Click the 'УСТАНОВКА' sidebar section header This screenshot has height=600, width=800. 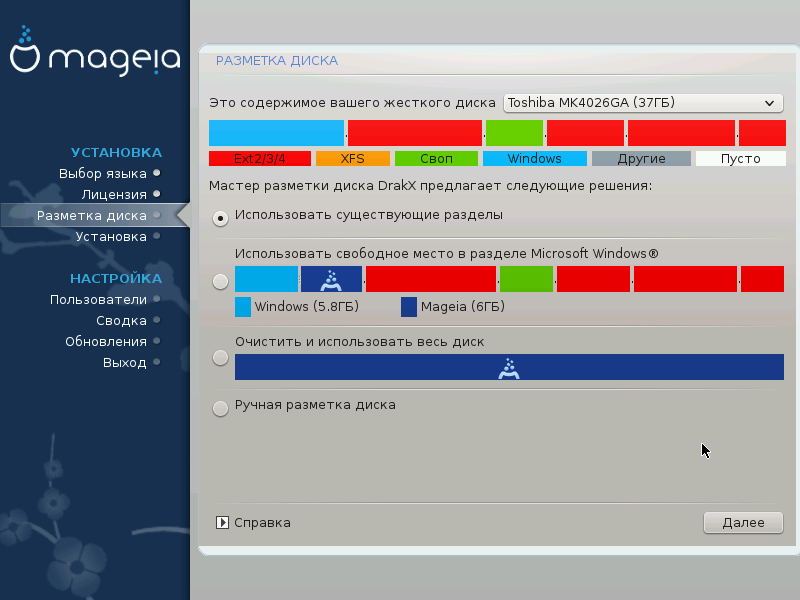coord(116,153)
